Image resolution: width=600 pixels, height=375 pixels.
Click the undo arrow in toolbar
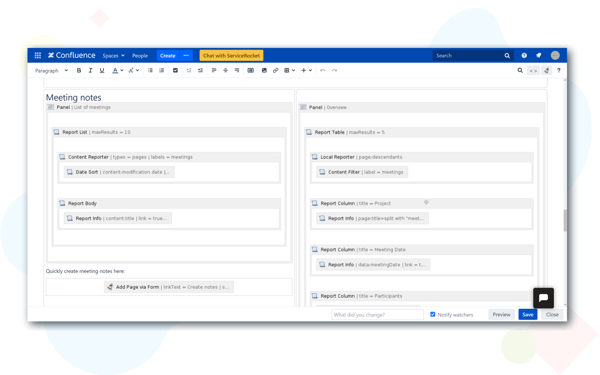(x=323, y=70)
